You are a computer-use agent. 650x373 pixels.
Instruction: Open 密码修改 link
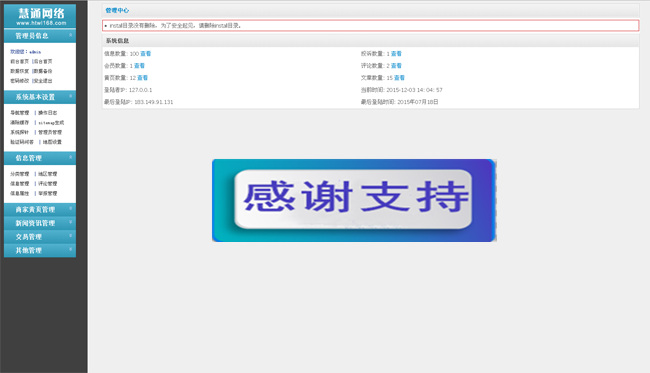pyautogui.click(x=19, y=81)
